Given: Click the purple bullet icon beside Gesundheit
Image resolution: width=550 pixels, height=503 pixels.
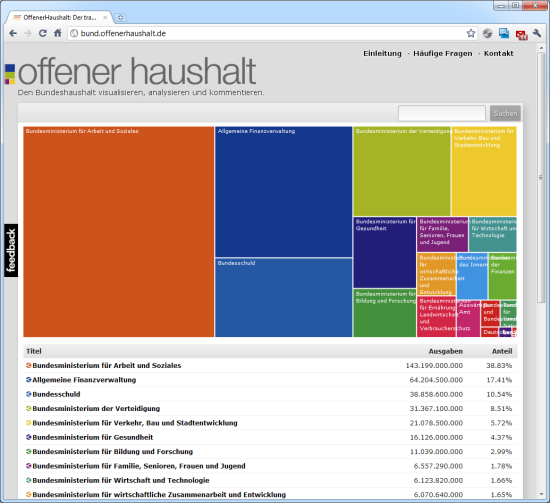Looking at the screenshot, I should [x=29, y=437].
